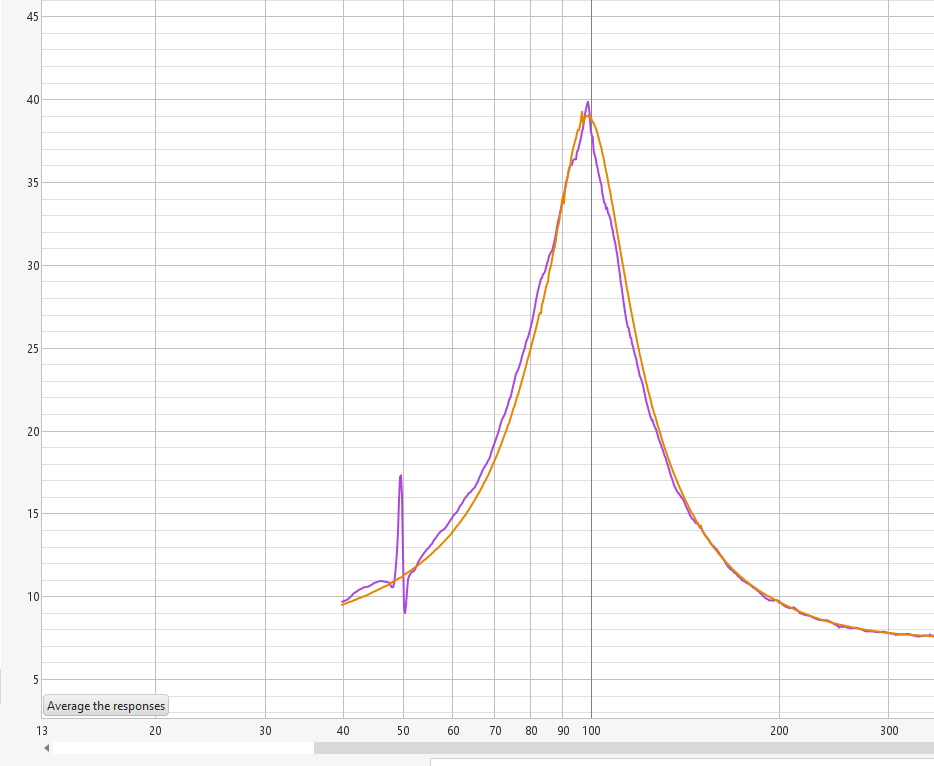The image size is (934, 766).
Task: Click the horizontal scrollbar left arrow
Action: 46,748
